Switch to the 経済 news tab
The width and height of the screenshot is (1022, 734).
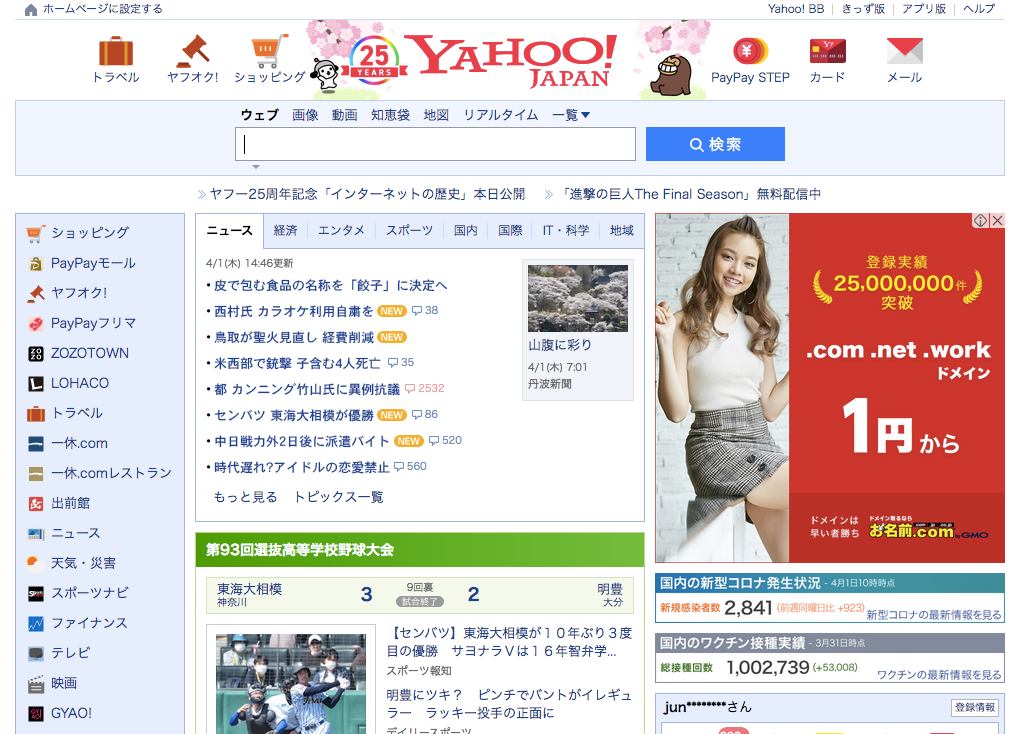[x=285, y=230]
